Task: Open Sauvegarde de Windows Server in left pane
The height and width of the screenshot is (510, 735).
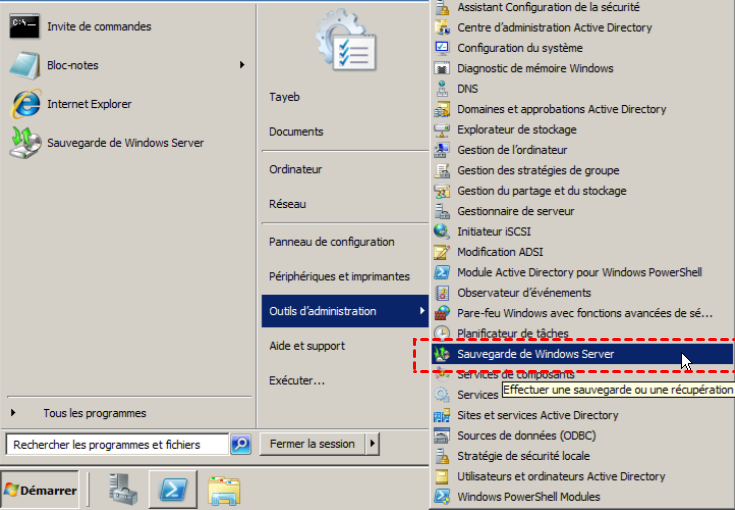Action: point(106,142)
